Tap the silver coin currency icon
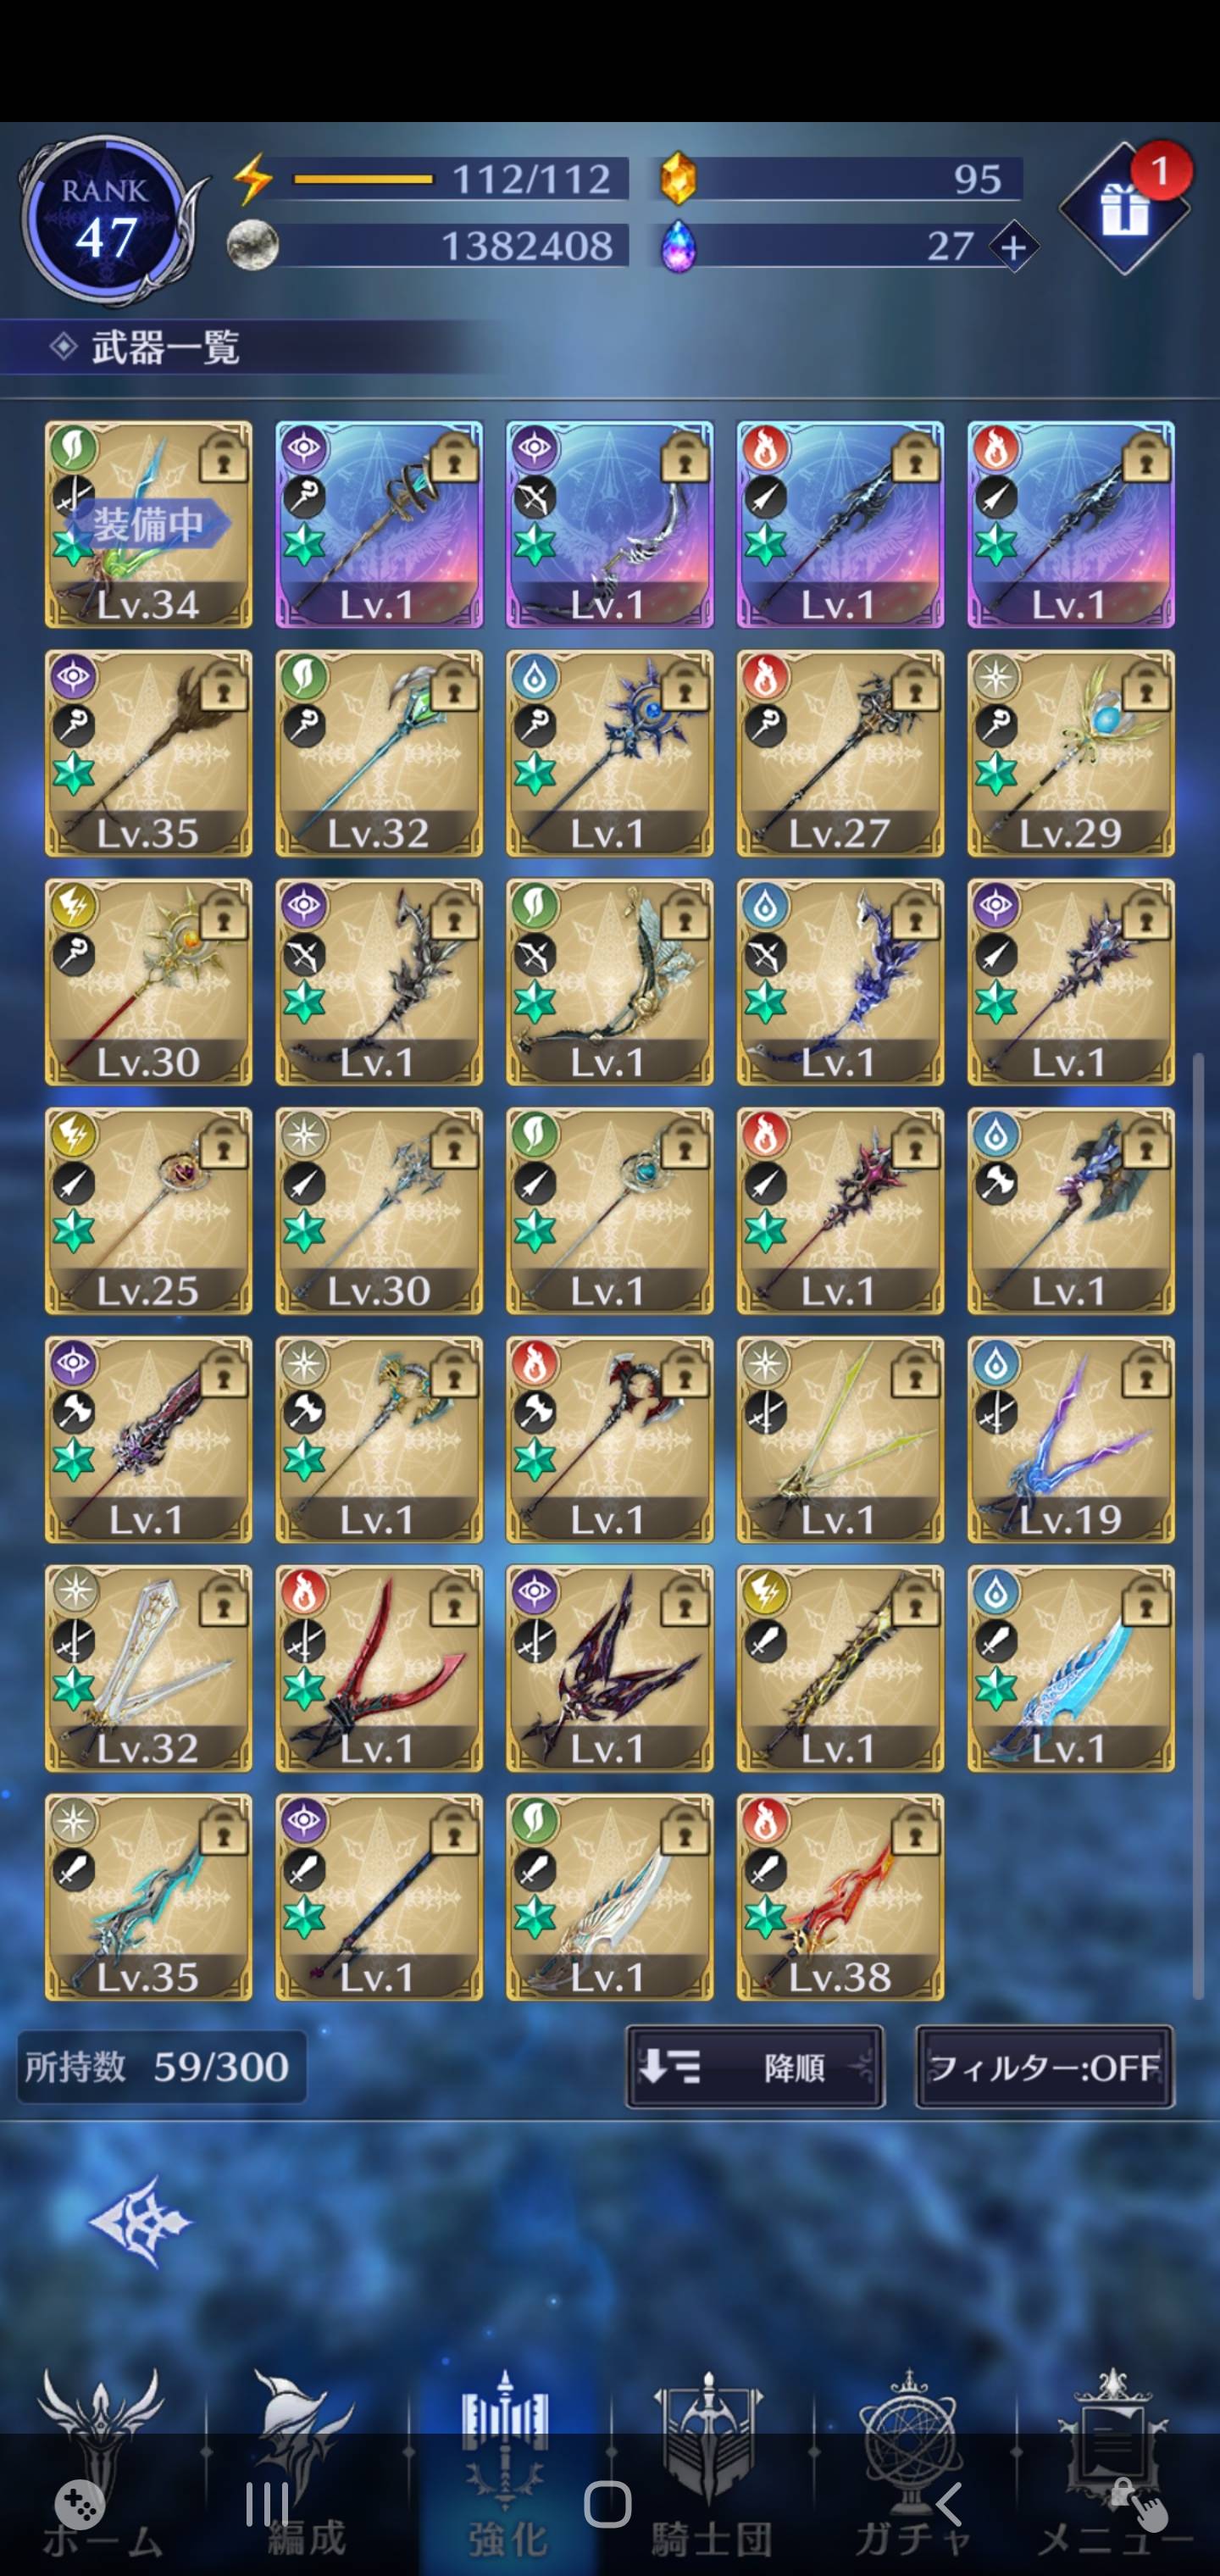Screen dimensions: 1220x2576 tap(253, 246)
